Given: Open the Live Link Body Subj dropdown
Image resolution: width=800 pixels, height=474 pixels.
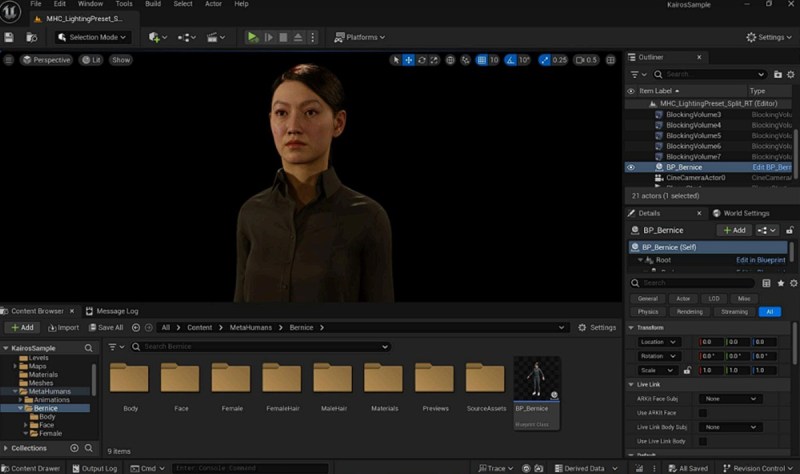Looking at the screenshot, I should tap(730, 428).
